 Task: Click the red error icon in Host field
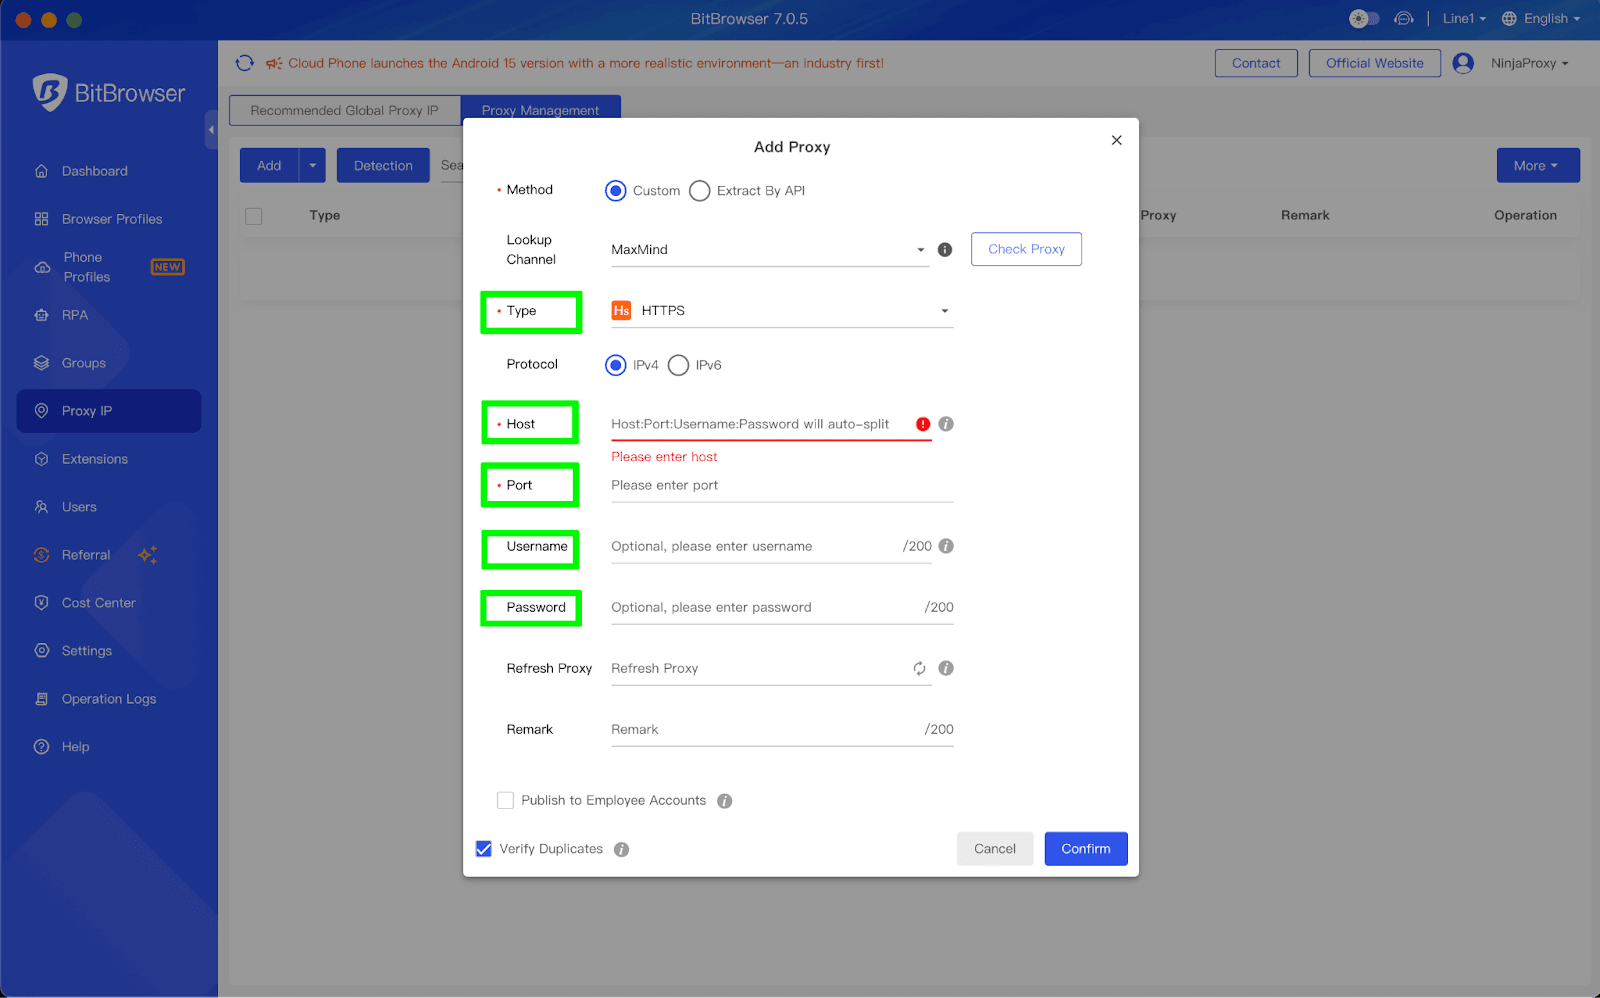point(923,424)
